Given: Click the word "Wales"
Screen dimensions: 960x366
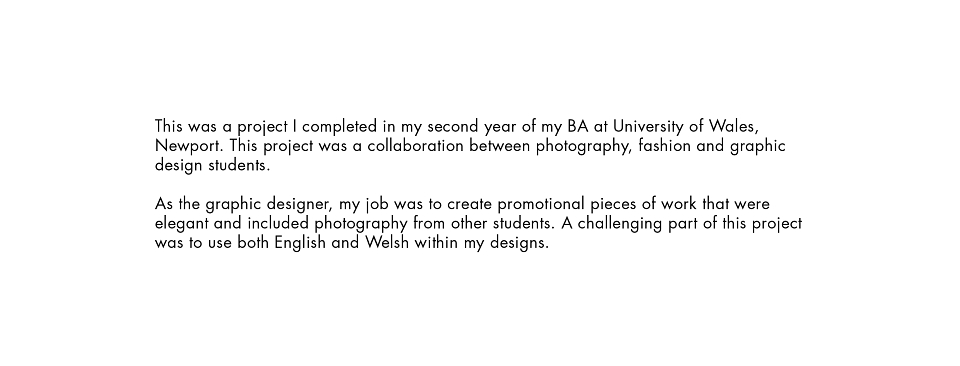Looking at the screenshot, I should tap(733, 127).
